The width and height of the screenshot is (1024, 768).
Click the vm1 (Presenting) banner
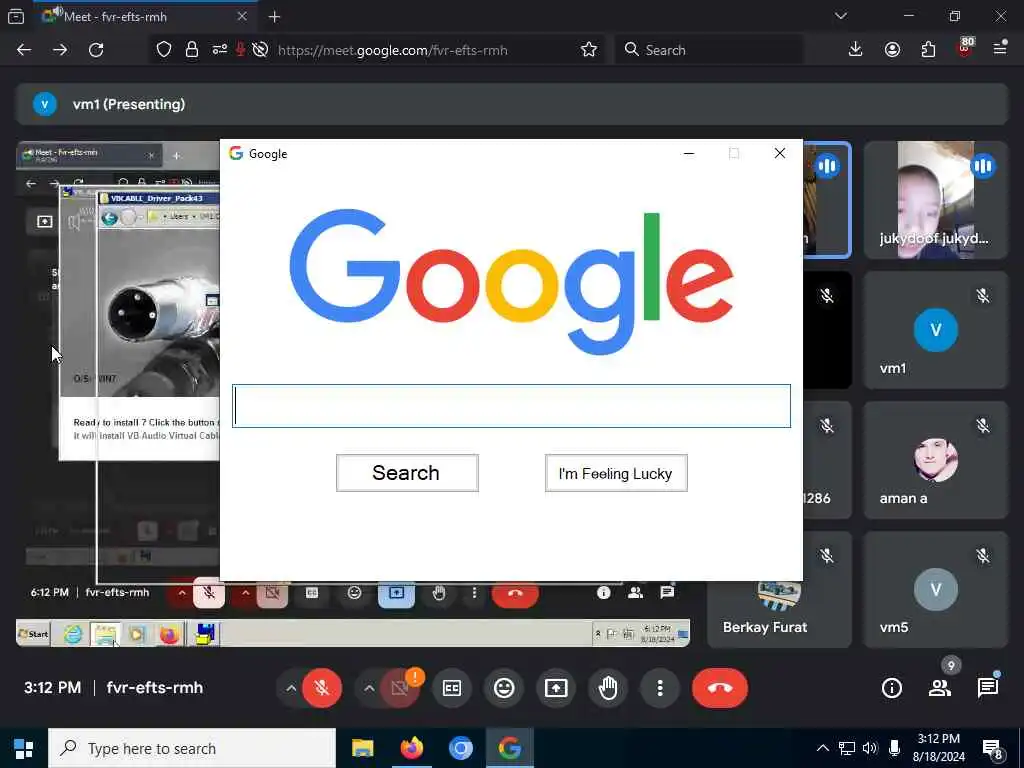(512, 104)
